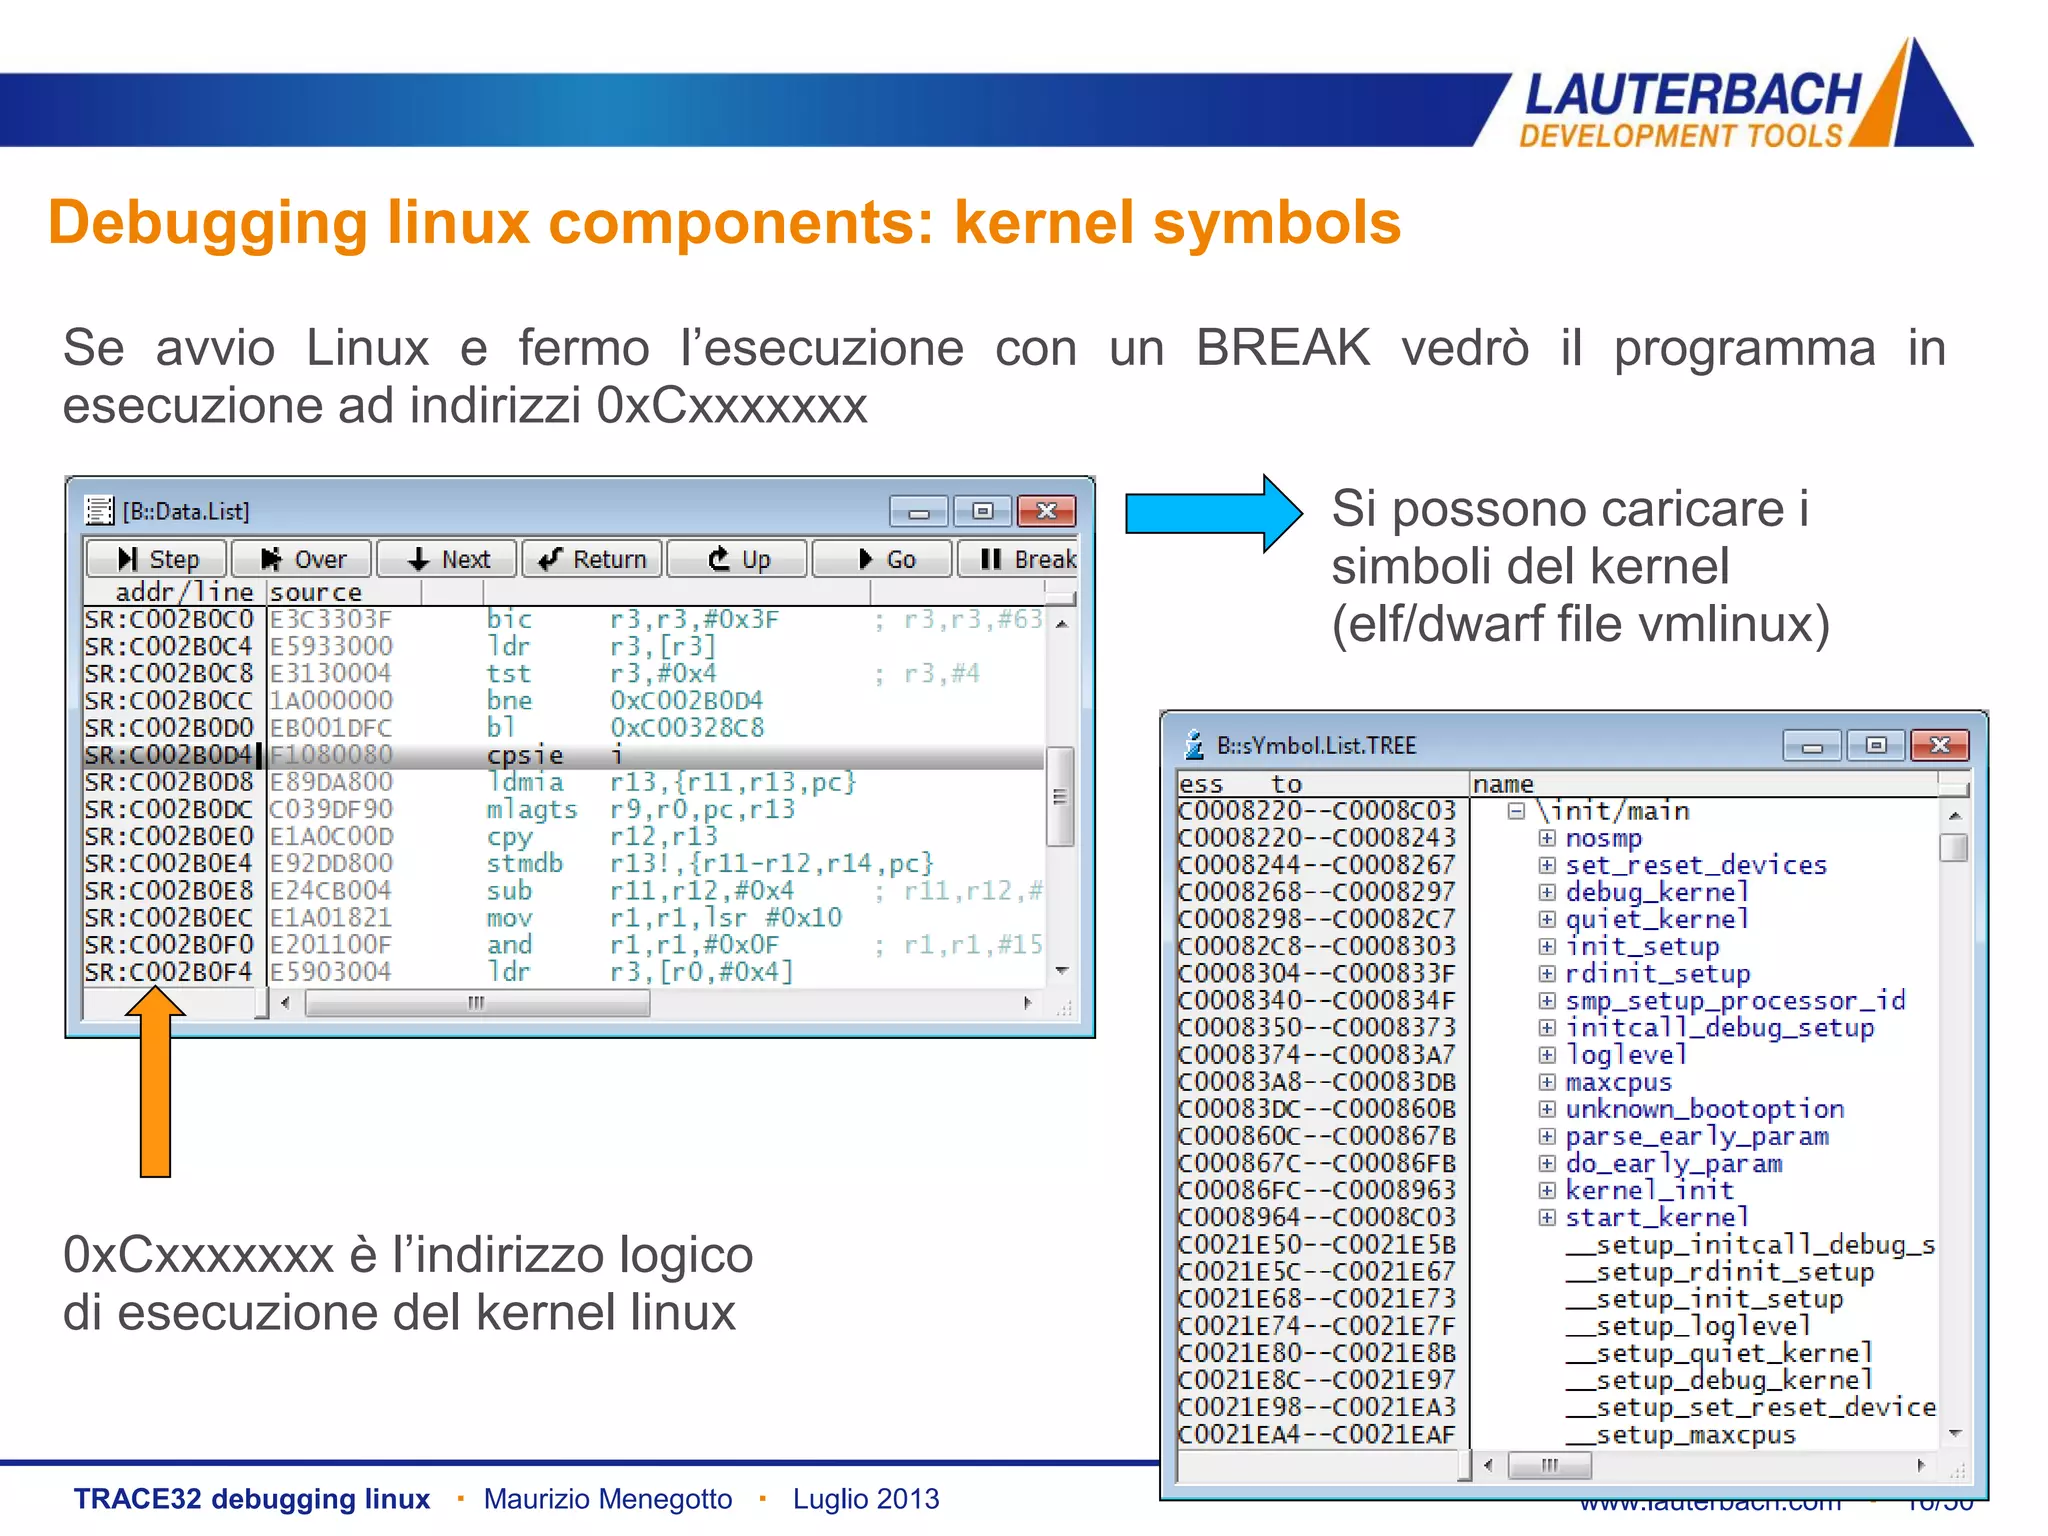Expand the unknown_bootoption node

click(x=1547, y=1109)
